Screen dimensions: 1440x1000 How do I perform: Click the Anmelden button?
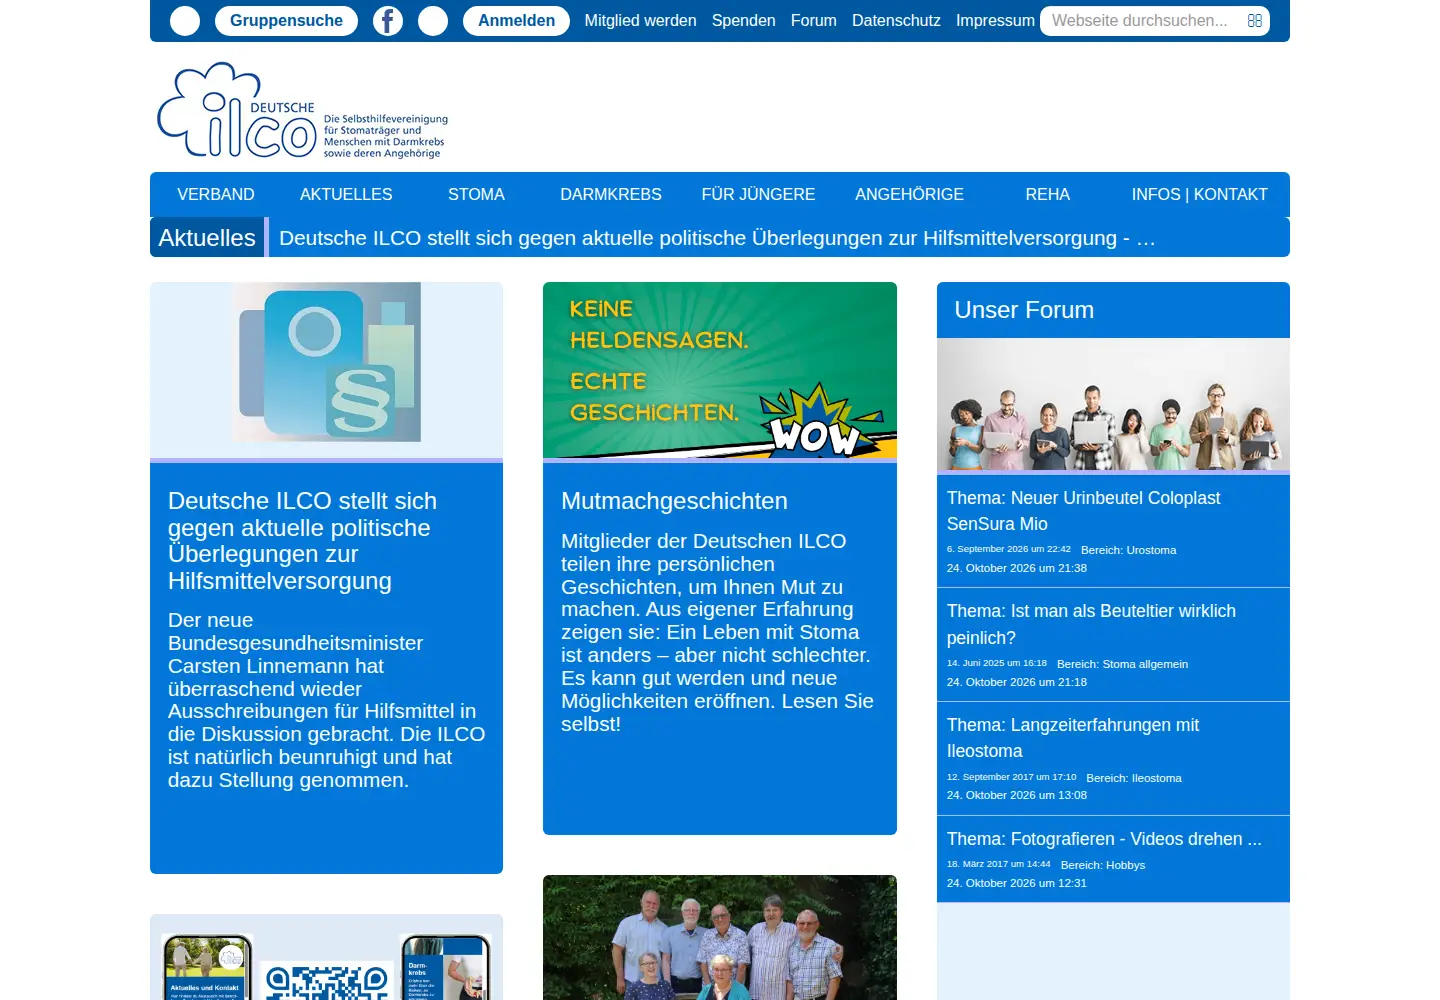[x=516, y=21]
